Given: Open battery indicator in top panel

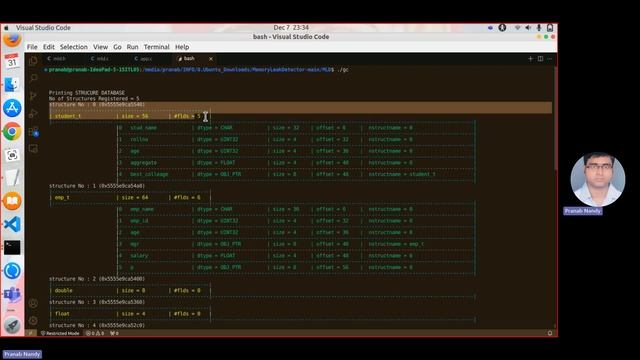Looking at the screenshot, I should pyautogui.click(x=550, y=28).
